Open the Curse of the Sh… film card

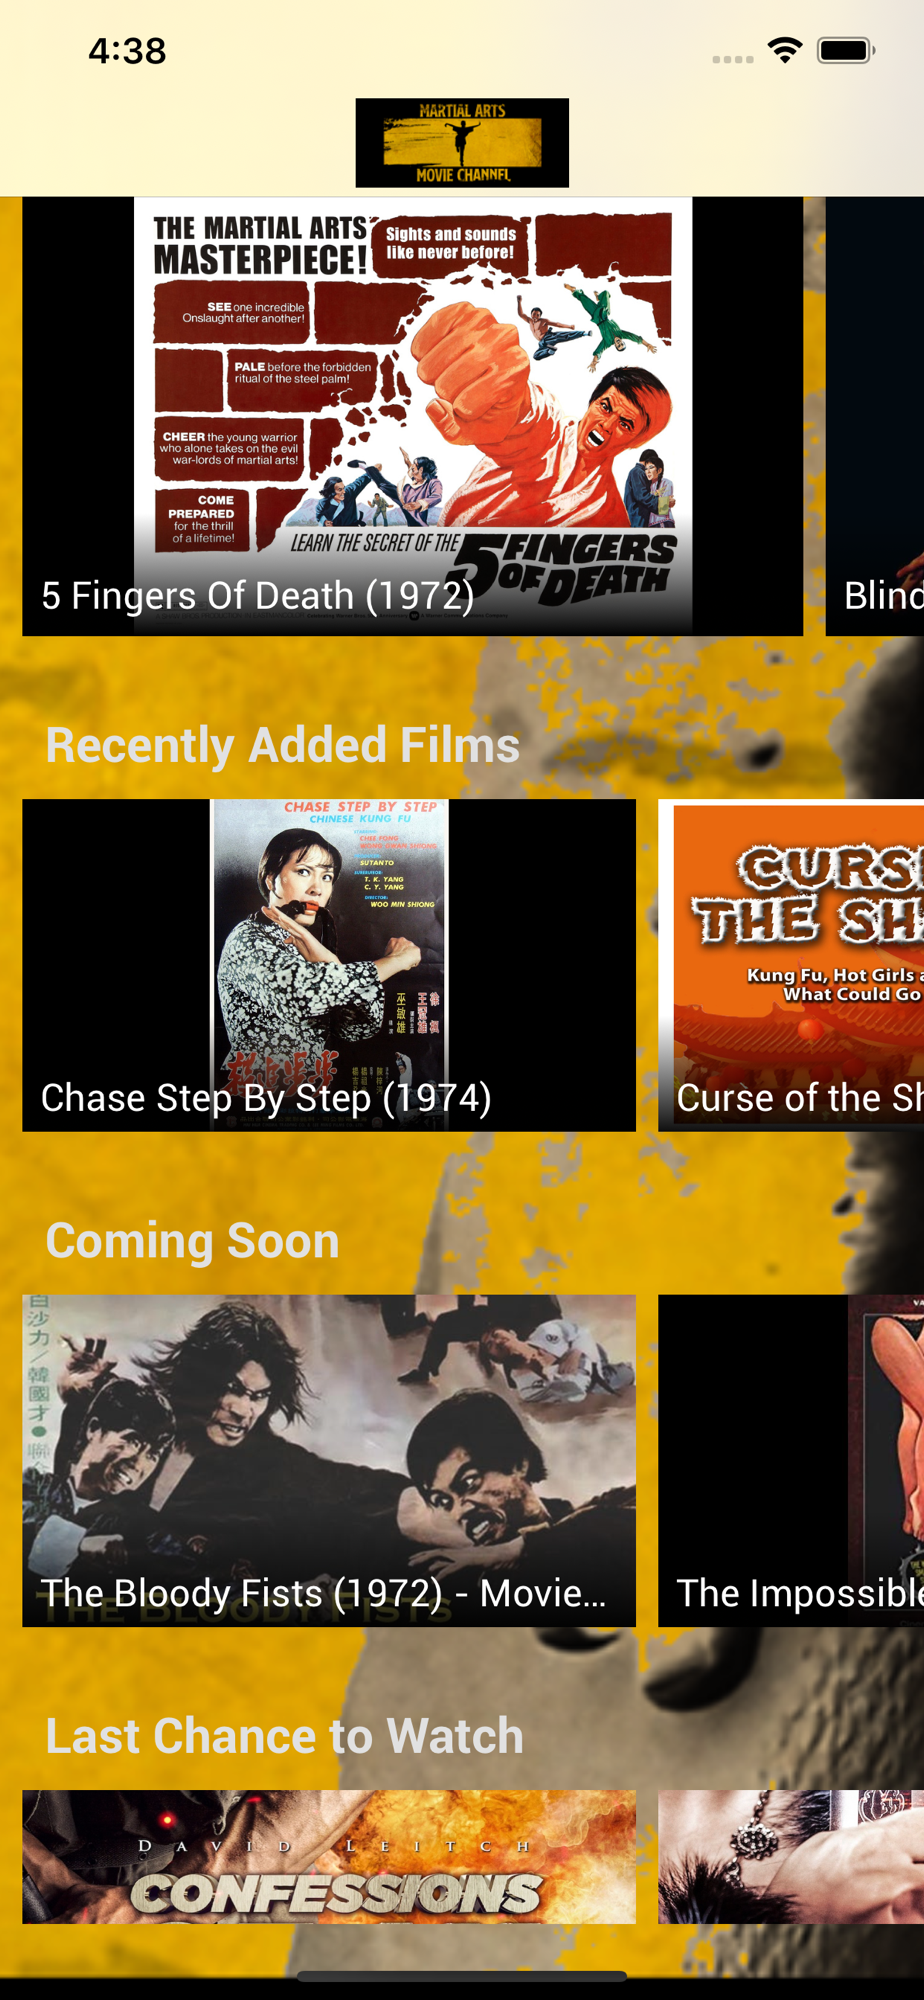pos(791,965)
